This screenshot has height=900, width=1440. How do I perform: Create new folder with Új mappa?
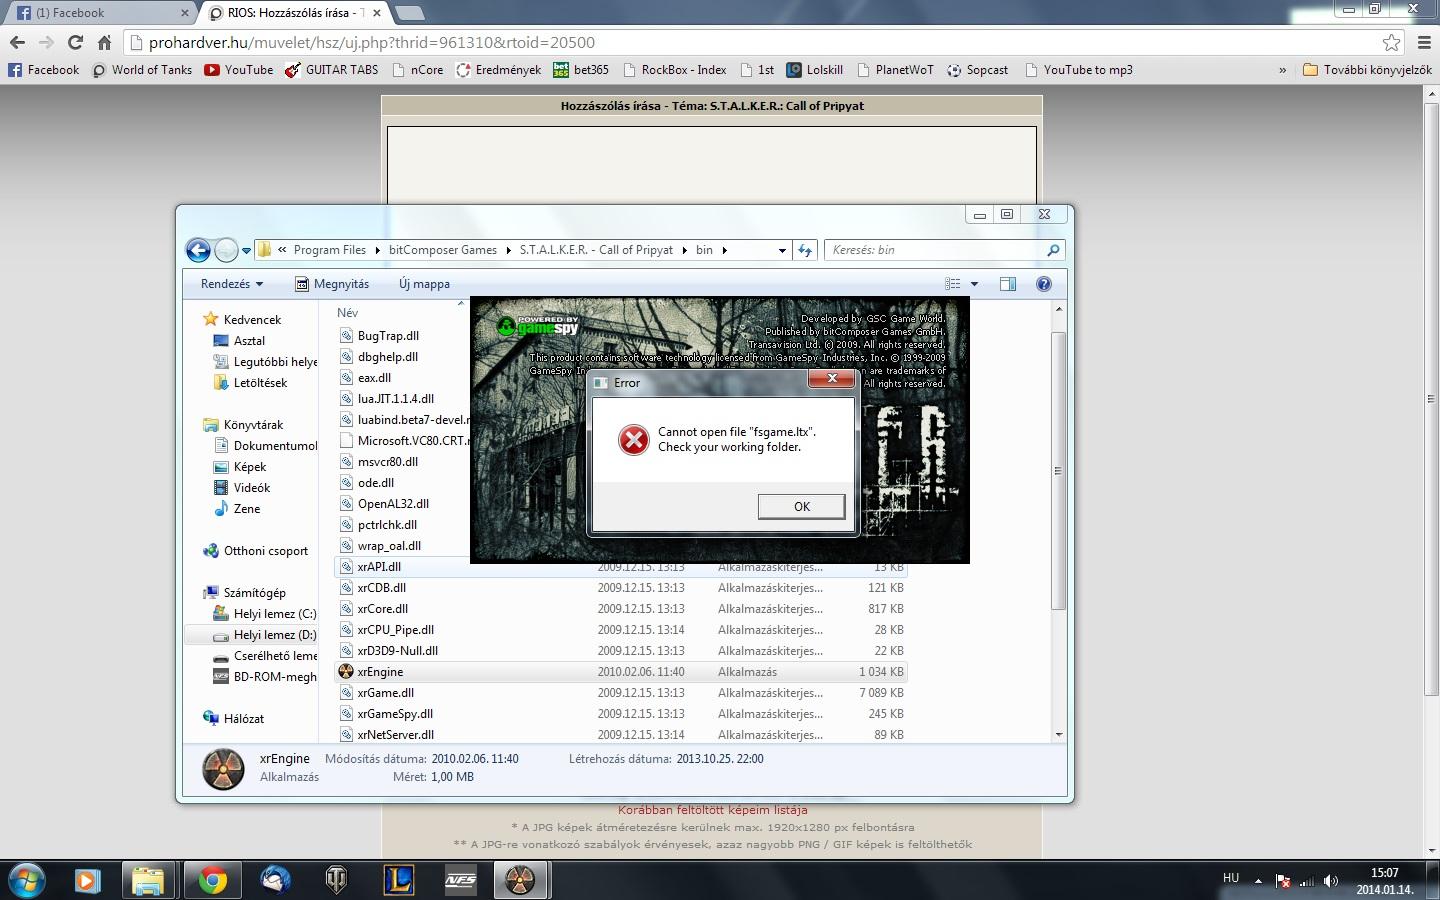tap(424, 284)
